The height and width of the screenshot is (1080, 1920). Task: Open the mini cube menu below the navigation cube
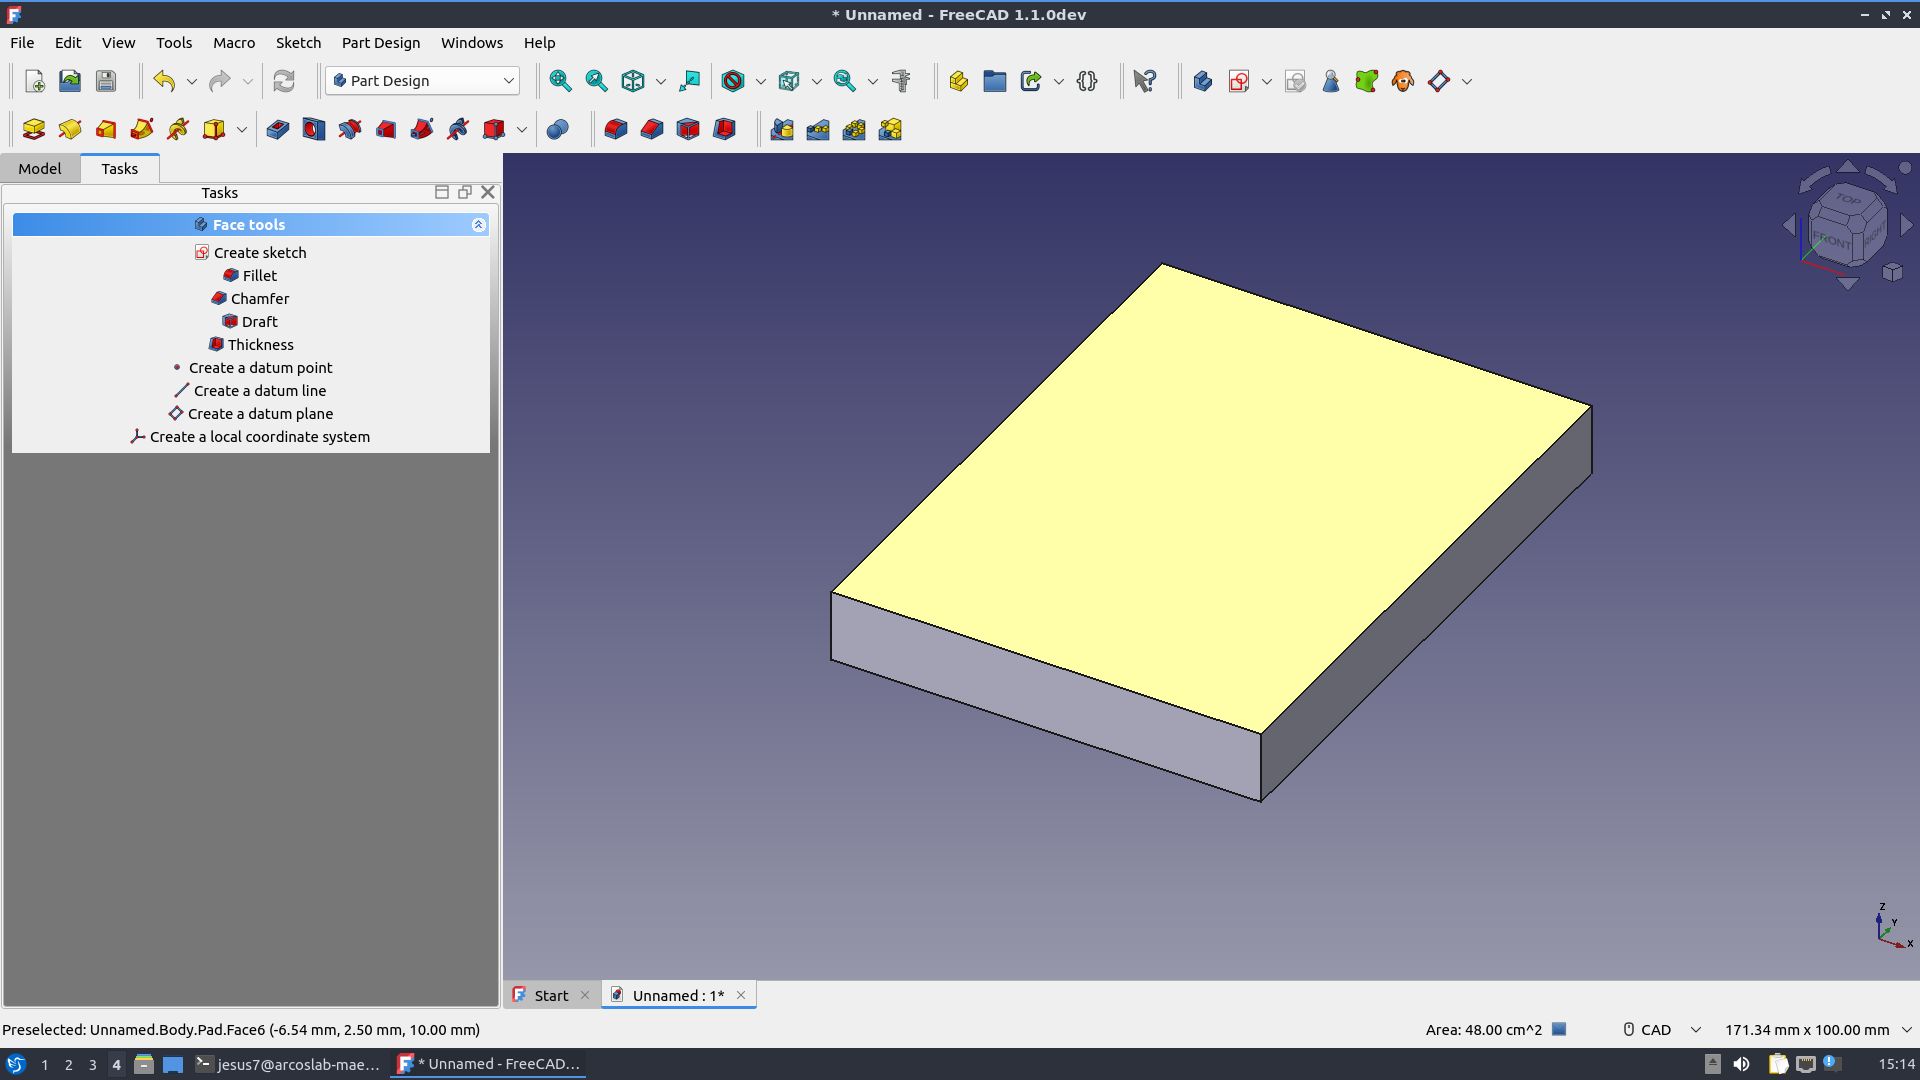coord(1892,273)
